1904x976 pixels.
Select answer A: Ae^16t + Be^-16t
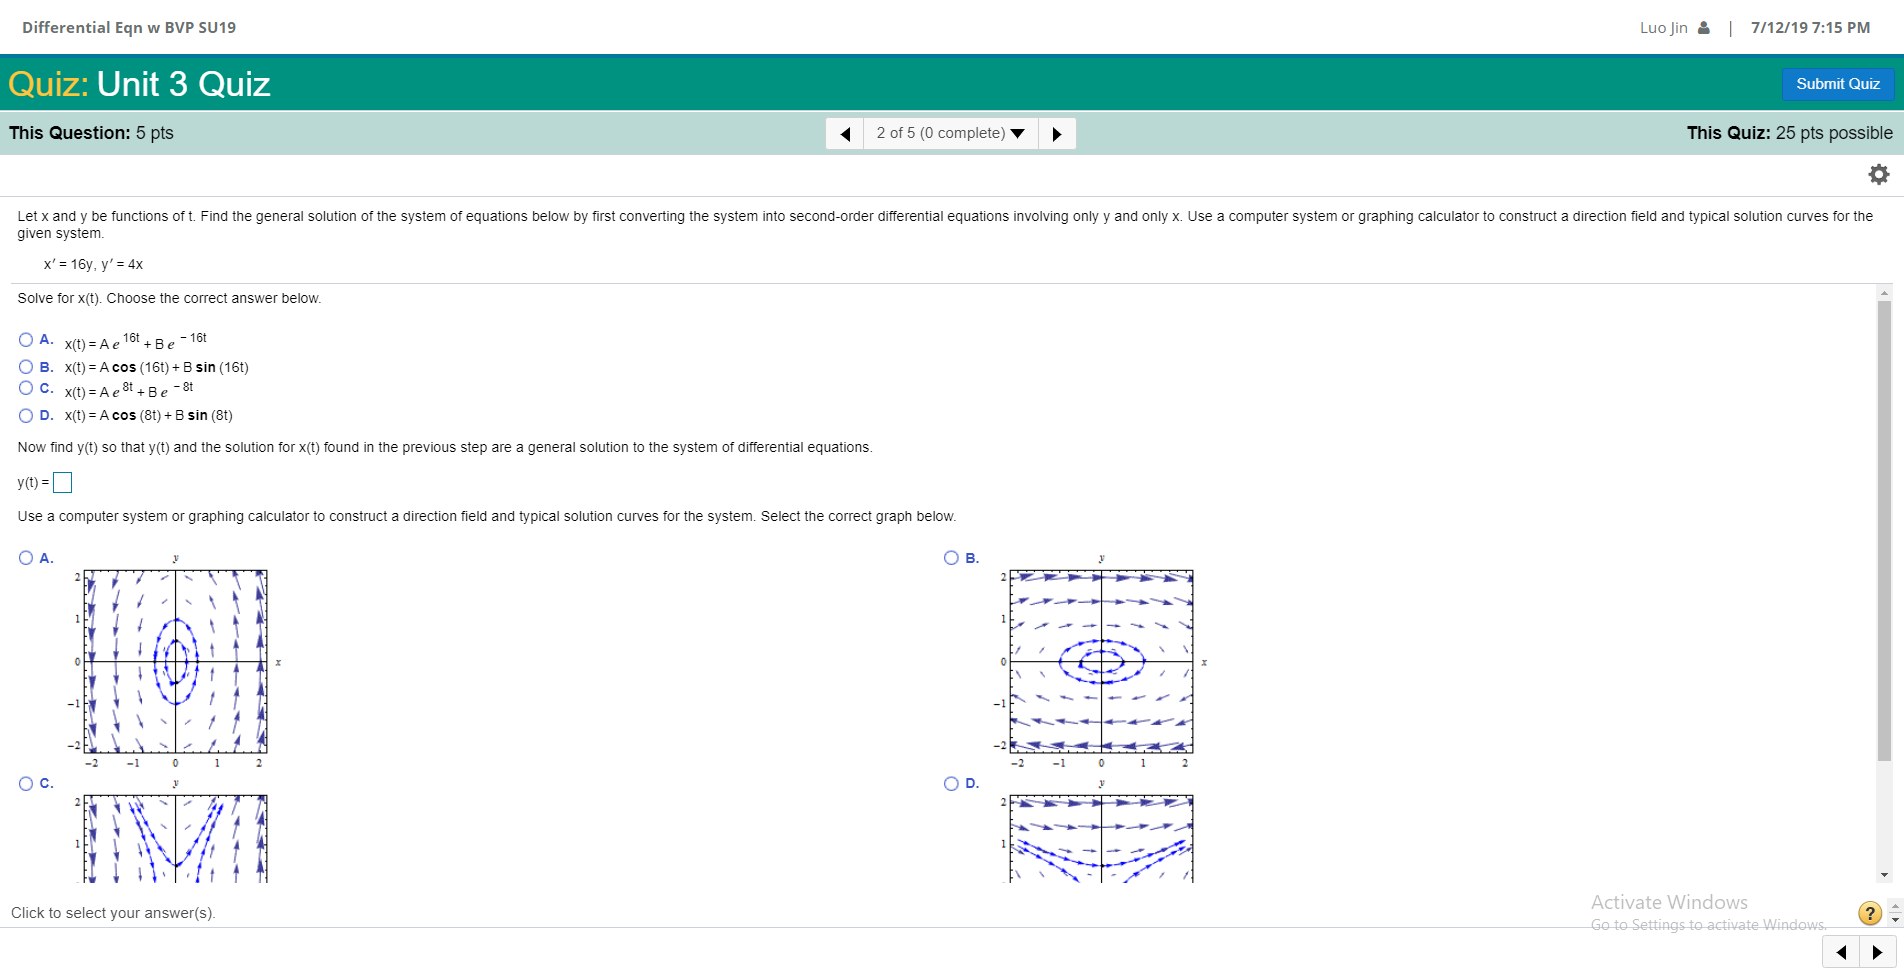click(26, 340)
